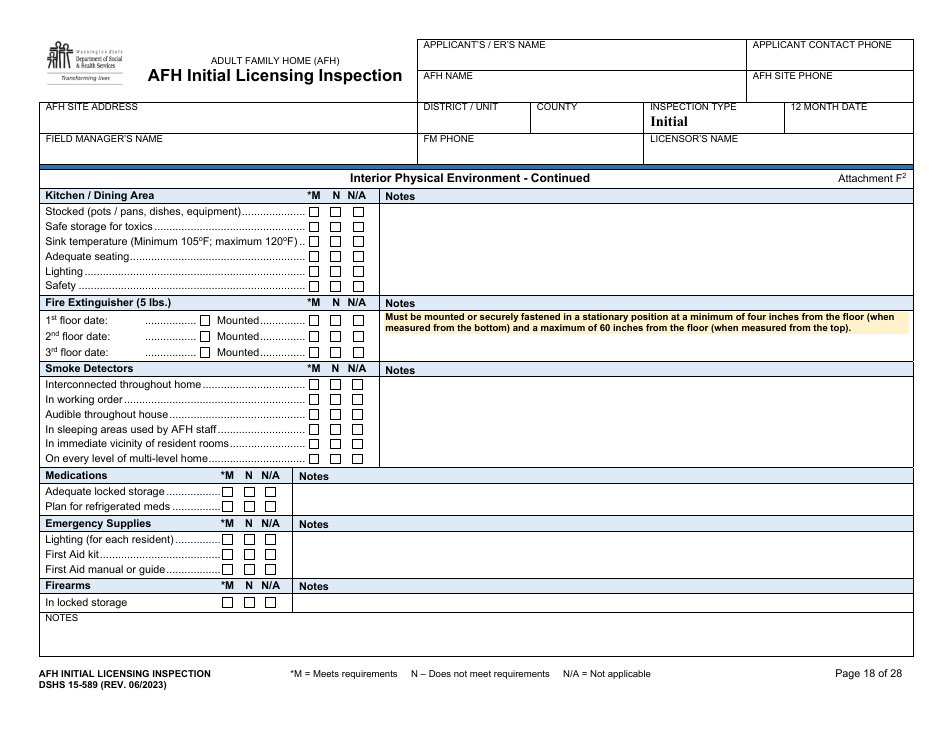The height and width of the screenshot is (735, 950).
Task: Check *M for Adequate locked storage of medications
Action: coord(228,491)
